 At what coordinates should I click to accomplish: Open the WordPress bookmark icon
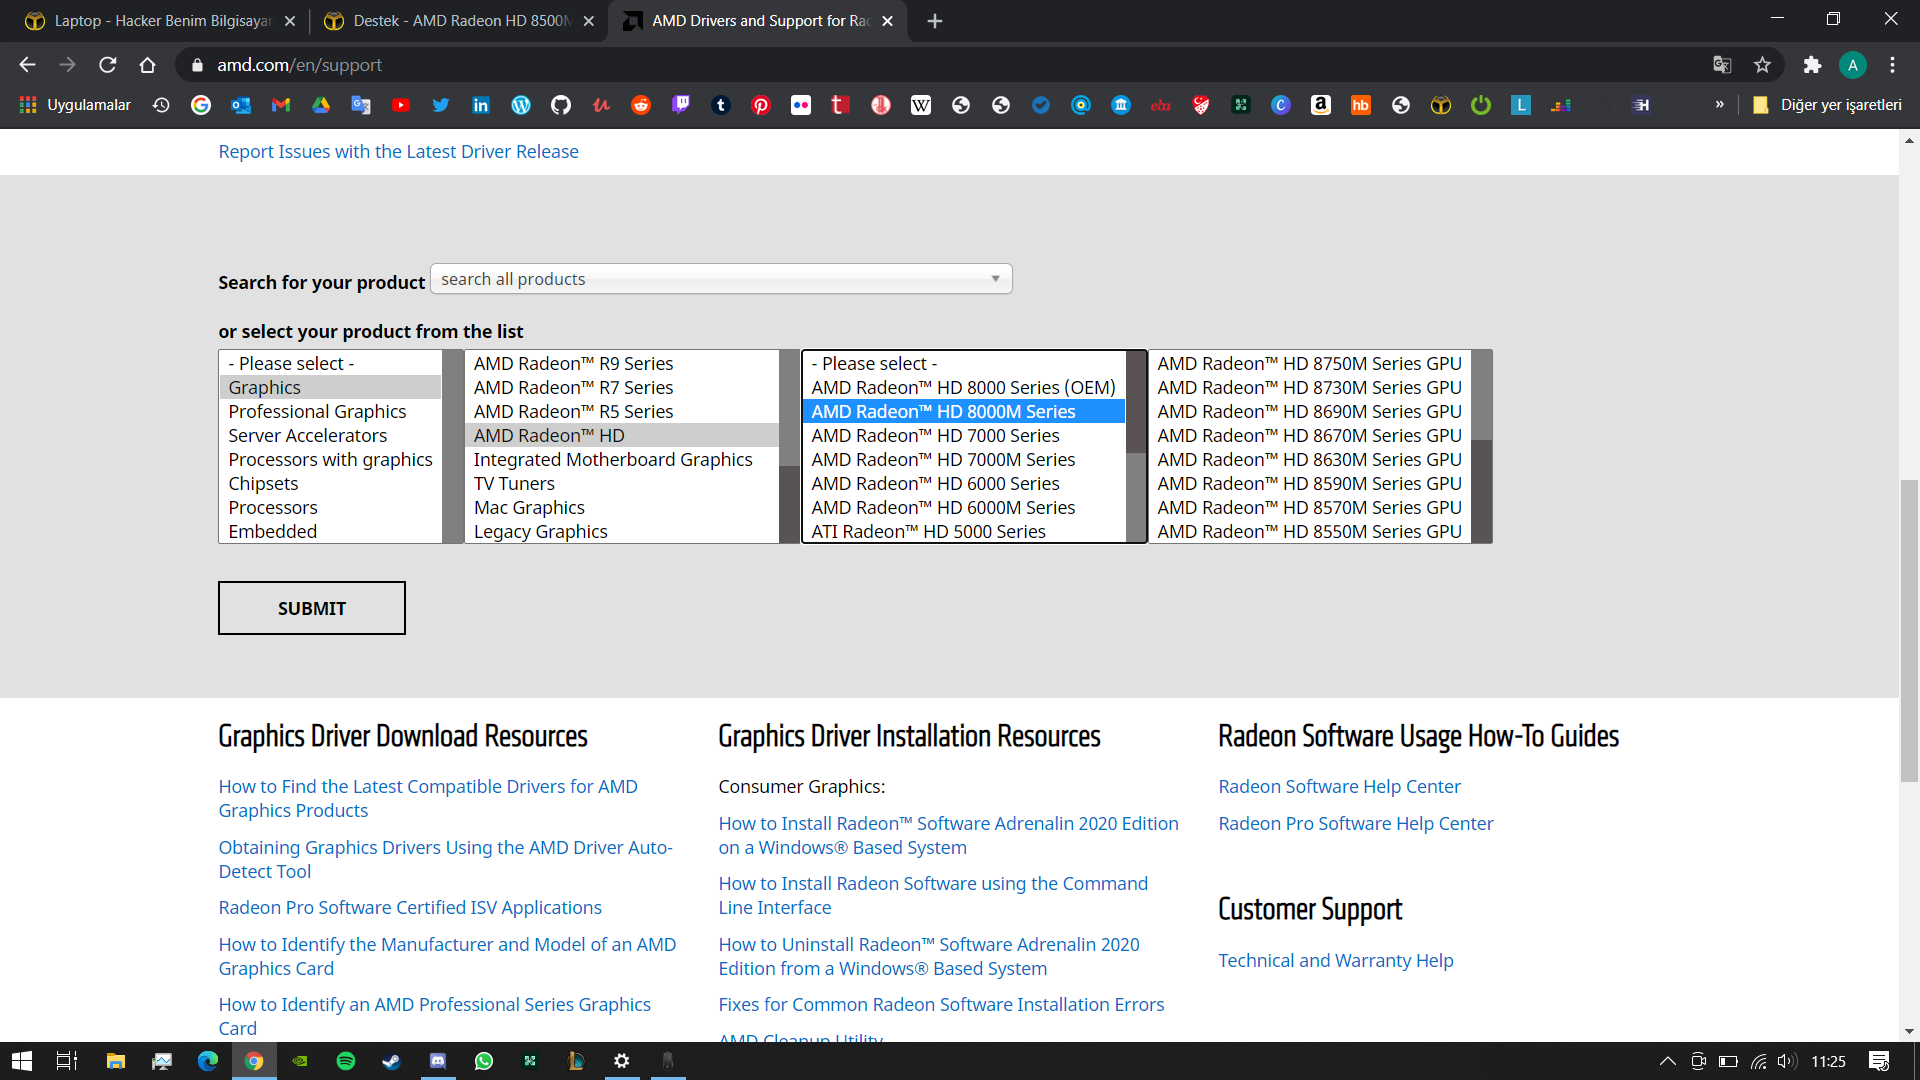[x=521, y=105]
